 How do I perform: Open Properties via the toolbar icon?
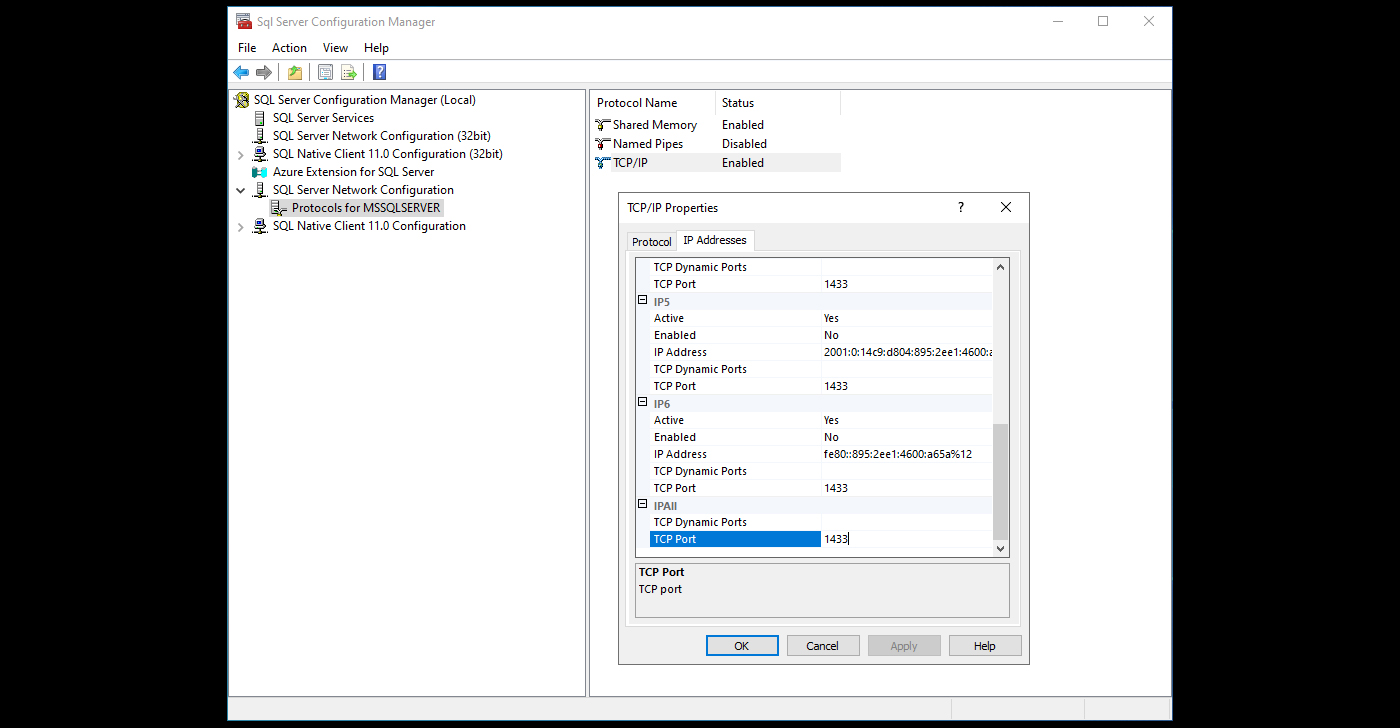click(x=325, y=72)
